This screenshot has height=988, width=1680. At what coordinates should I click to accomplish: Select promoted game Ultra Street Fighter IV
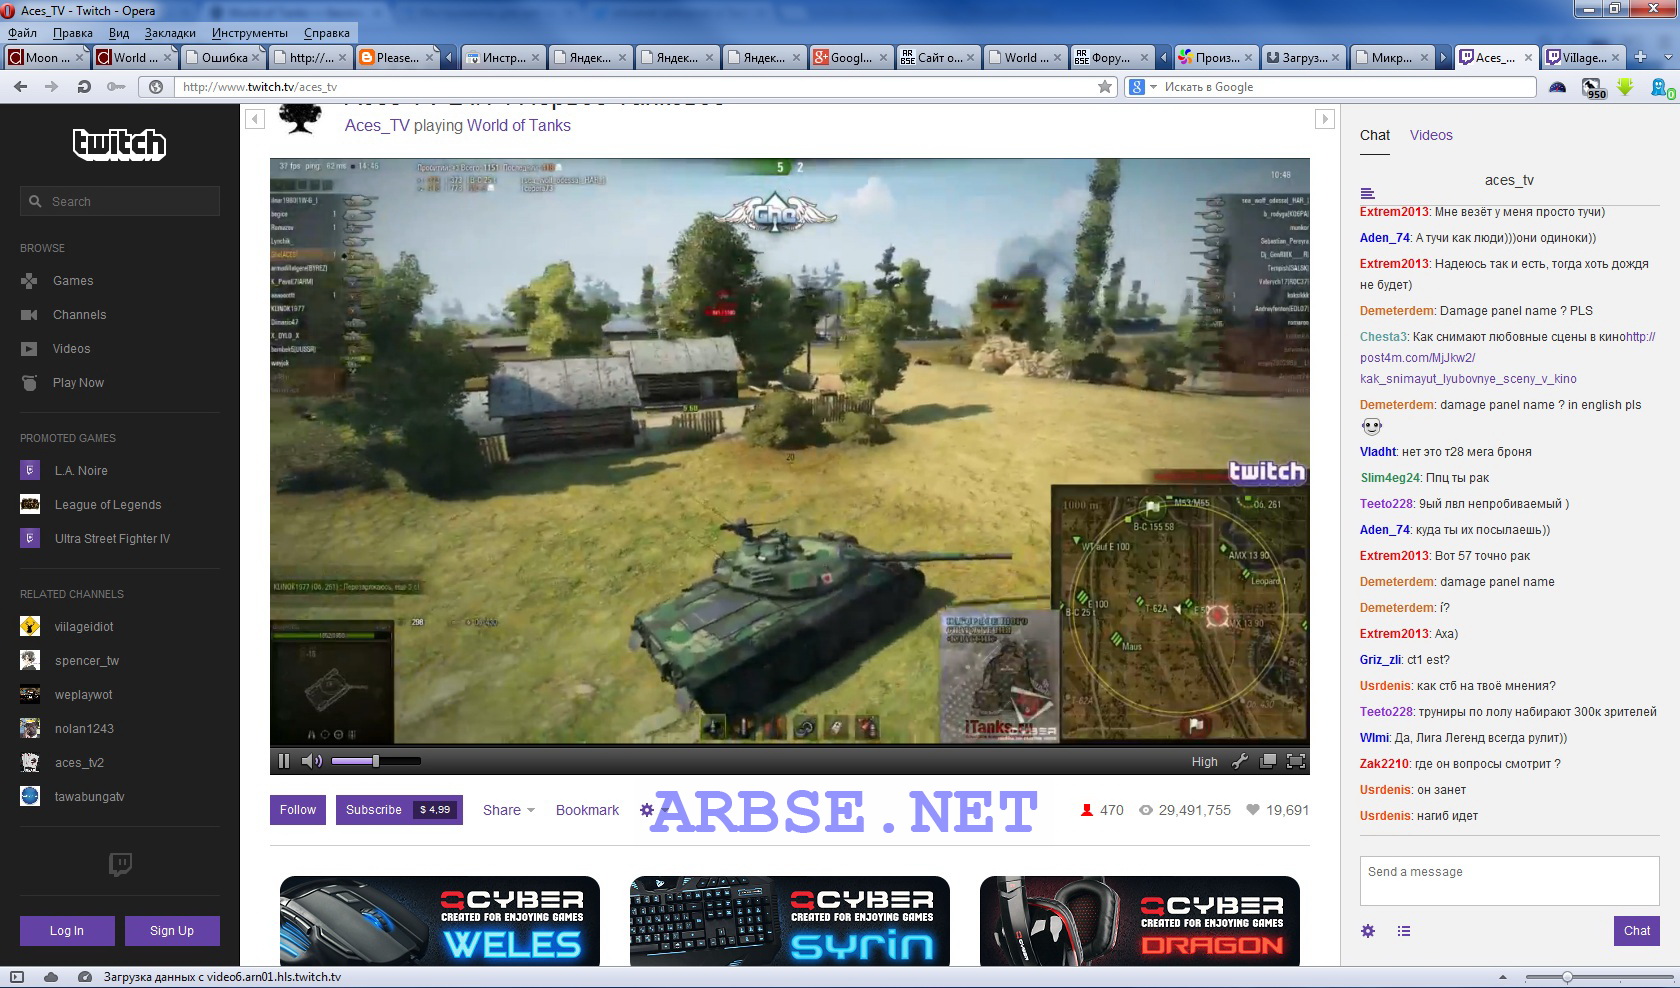pyautogui.click(x=112, y=539)
